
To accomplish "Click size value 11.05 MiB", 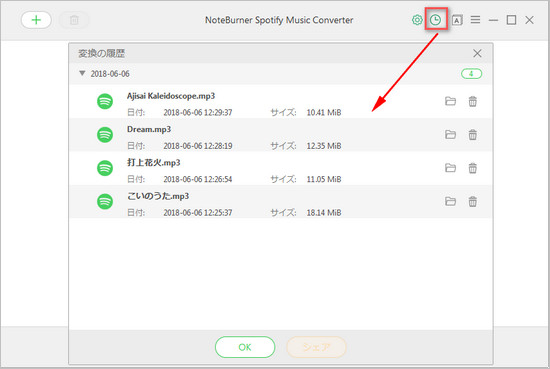I will pyautogui.click(x=324, y=179).
